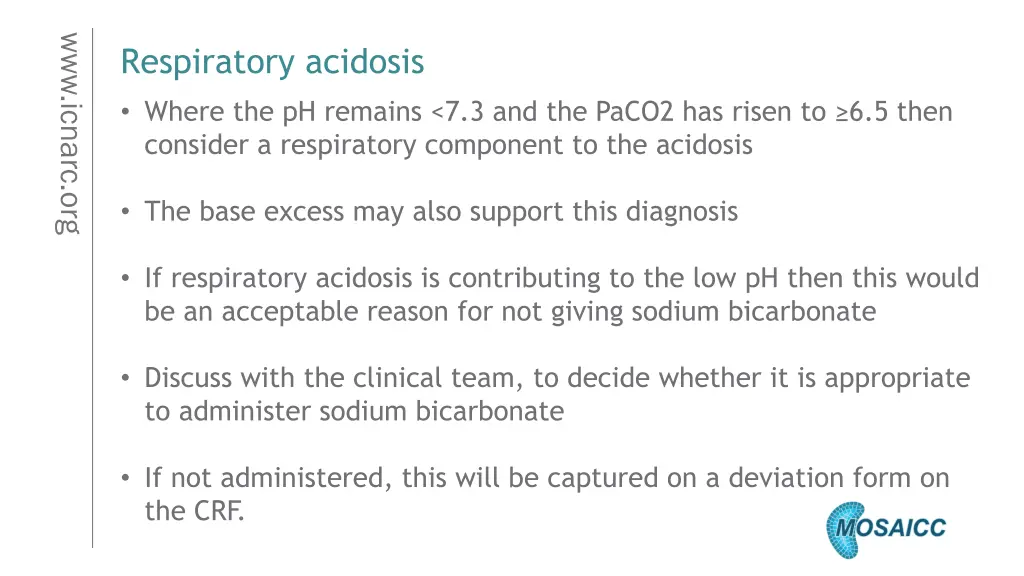Click the first bullet about pH remaining <7.3

click(x=548, y=128)
